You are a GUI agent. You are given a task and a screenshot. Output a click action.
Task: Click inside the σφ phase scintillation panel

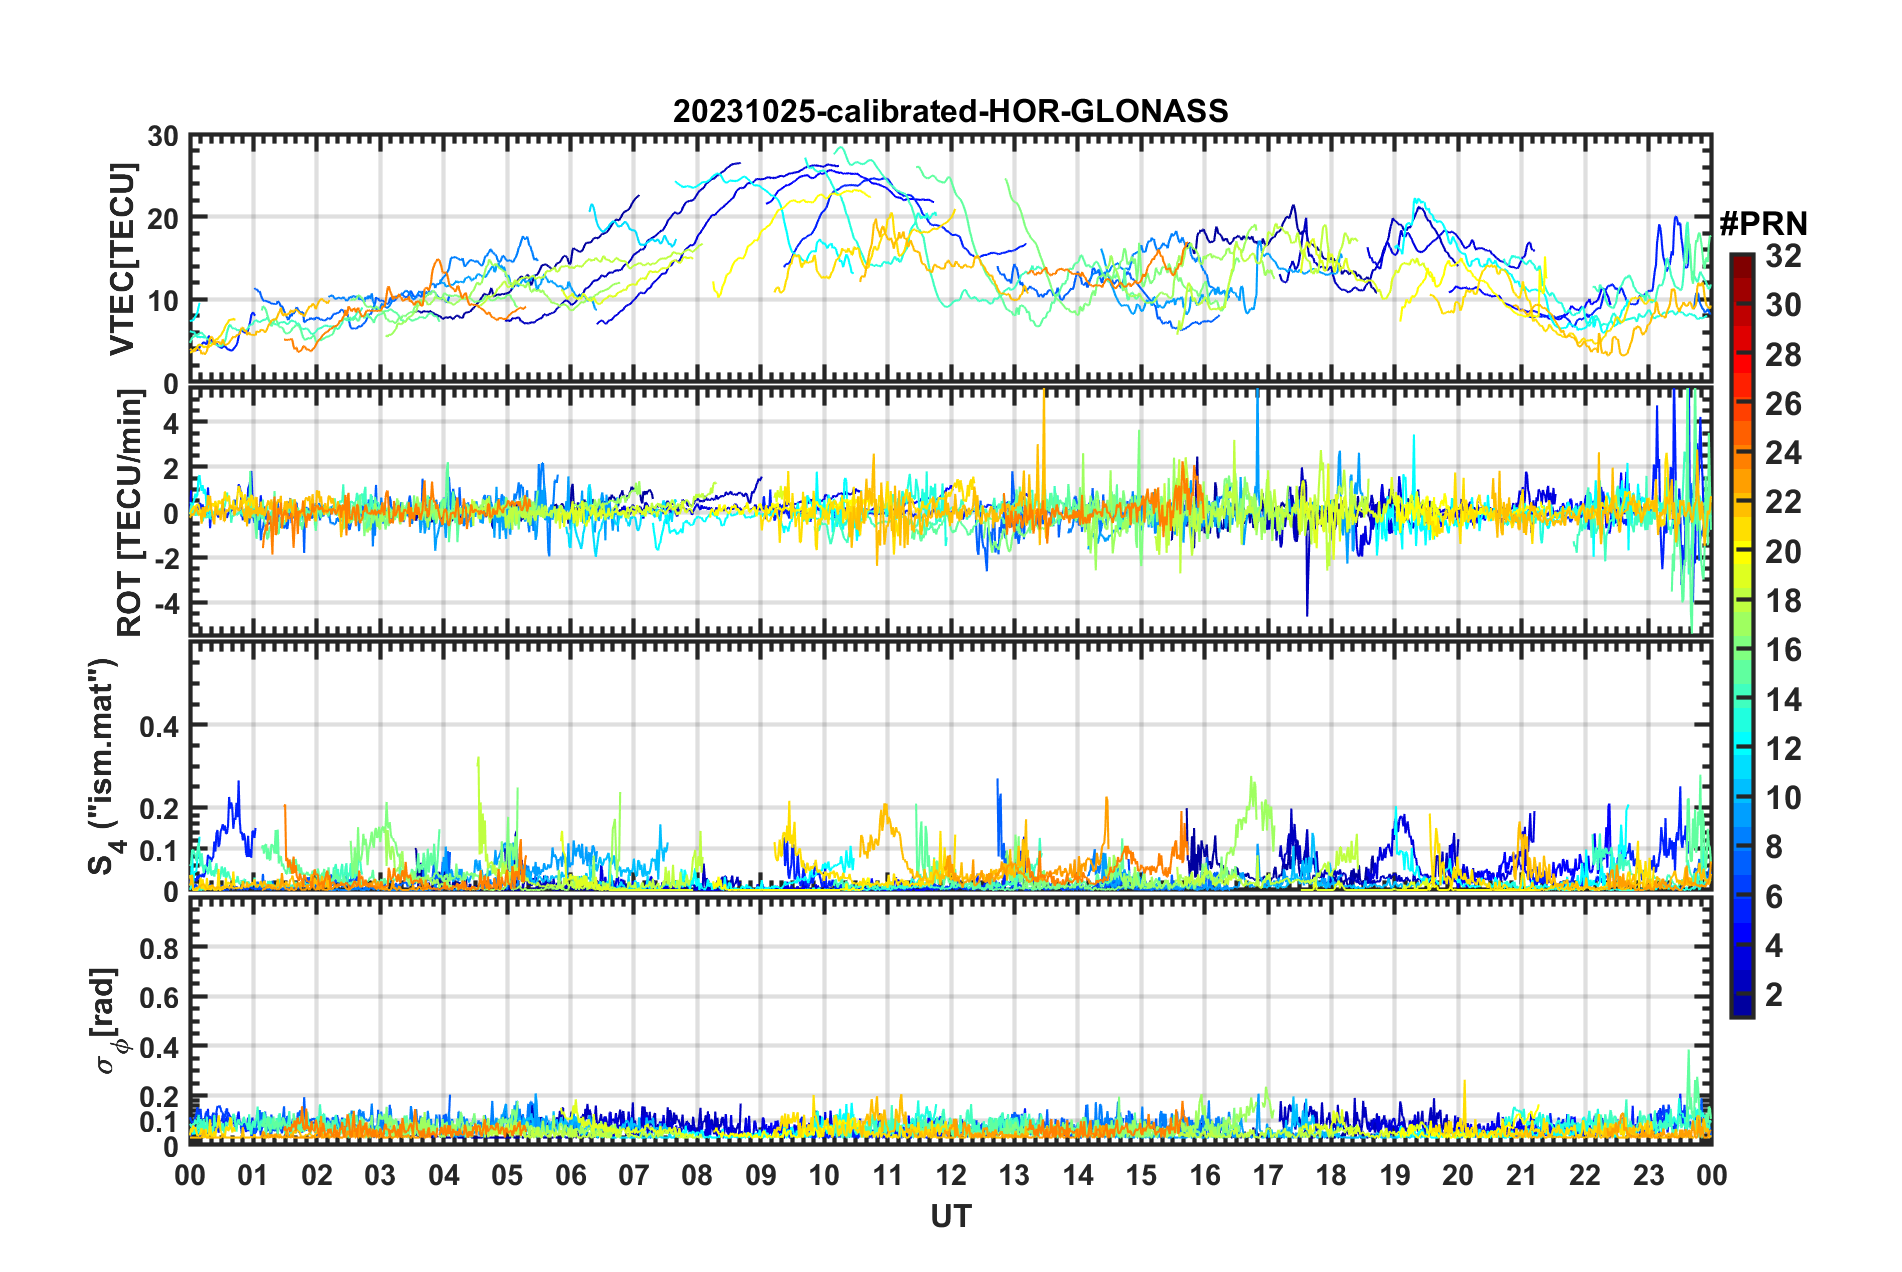coord(950,1020)
